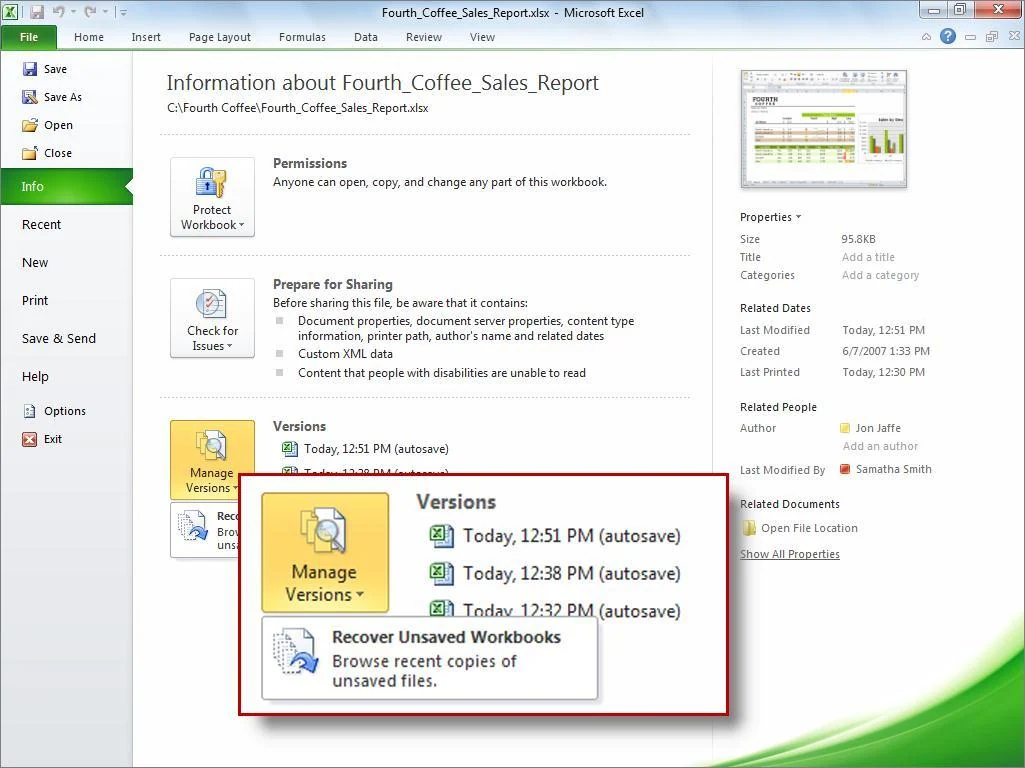Click the Open File Location link
The width and height of the screenshot is (1025, 768).
(x=799, y=528)
